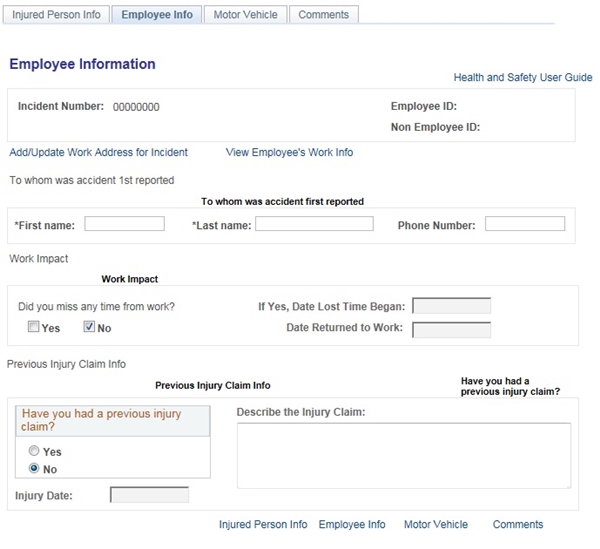Click the Employee Info tab

pos(157,15)
